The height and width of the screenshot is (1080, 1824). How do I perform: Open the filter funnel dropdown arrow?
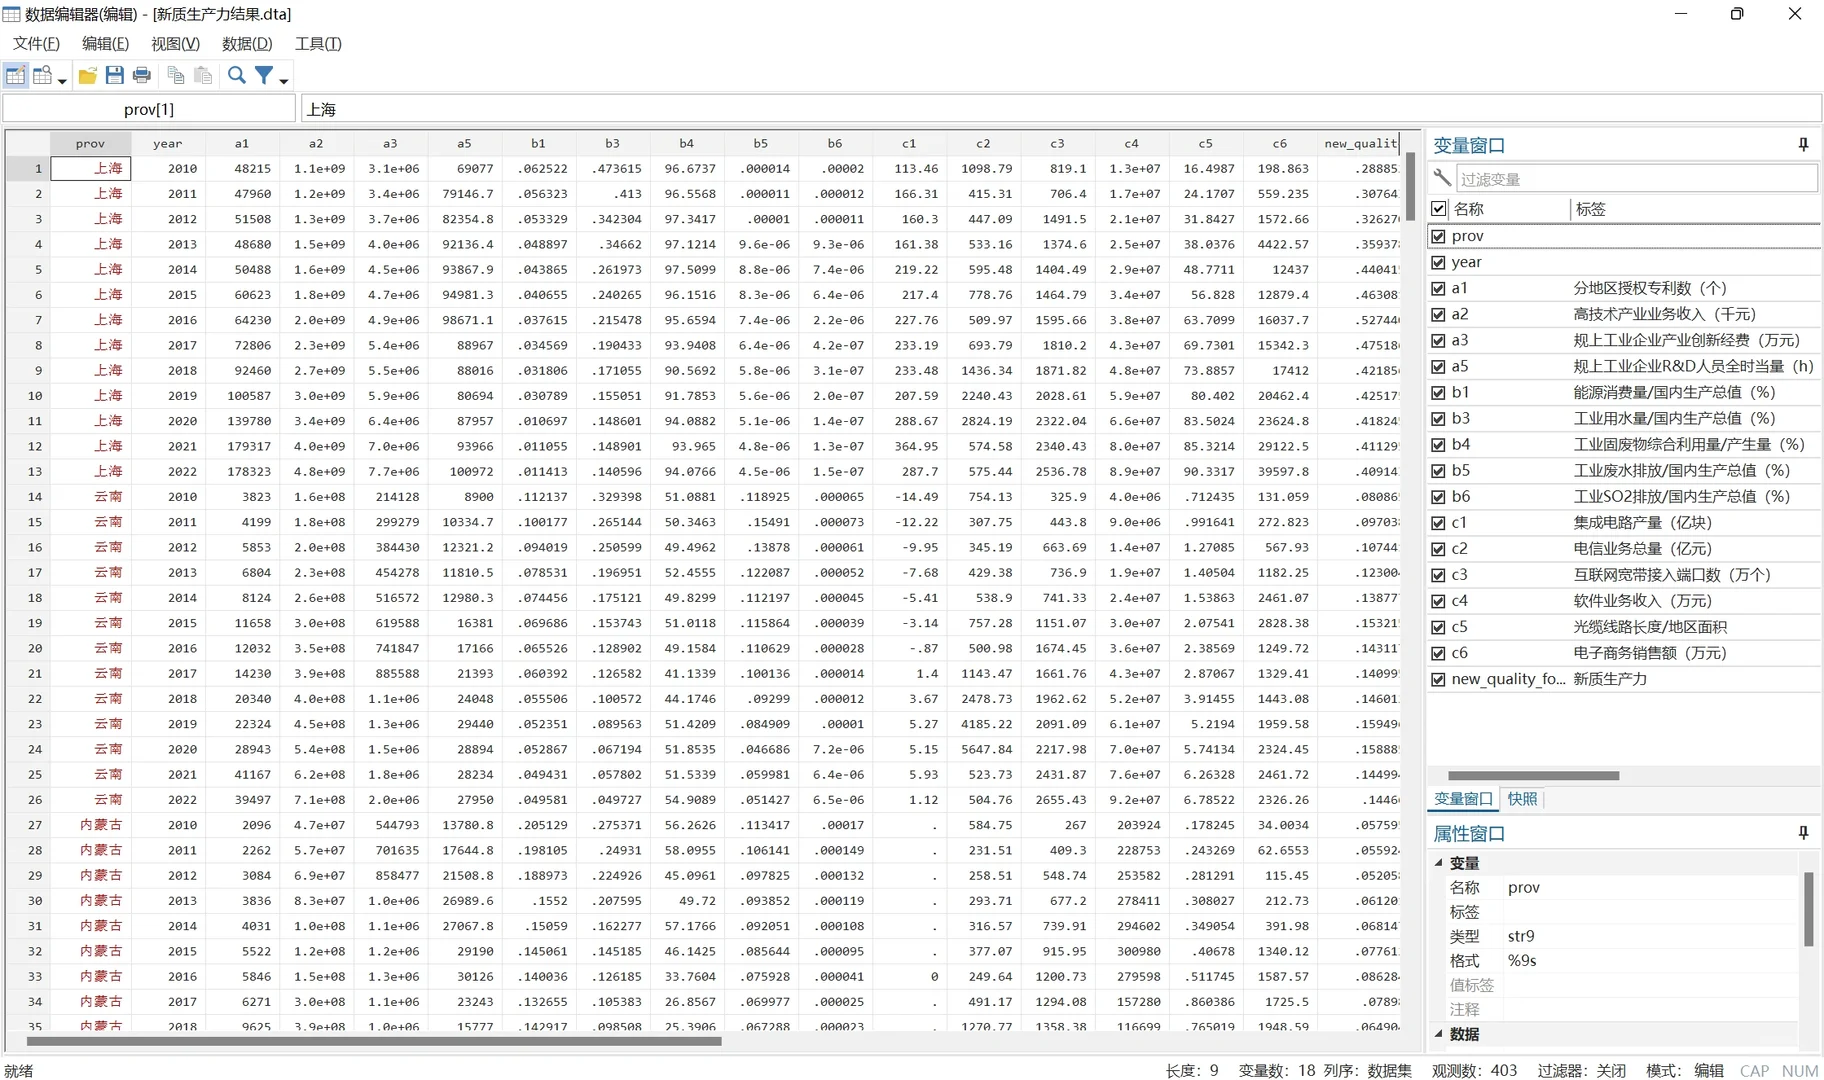[x=284, y=80]
